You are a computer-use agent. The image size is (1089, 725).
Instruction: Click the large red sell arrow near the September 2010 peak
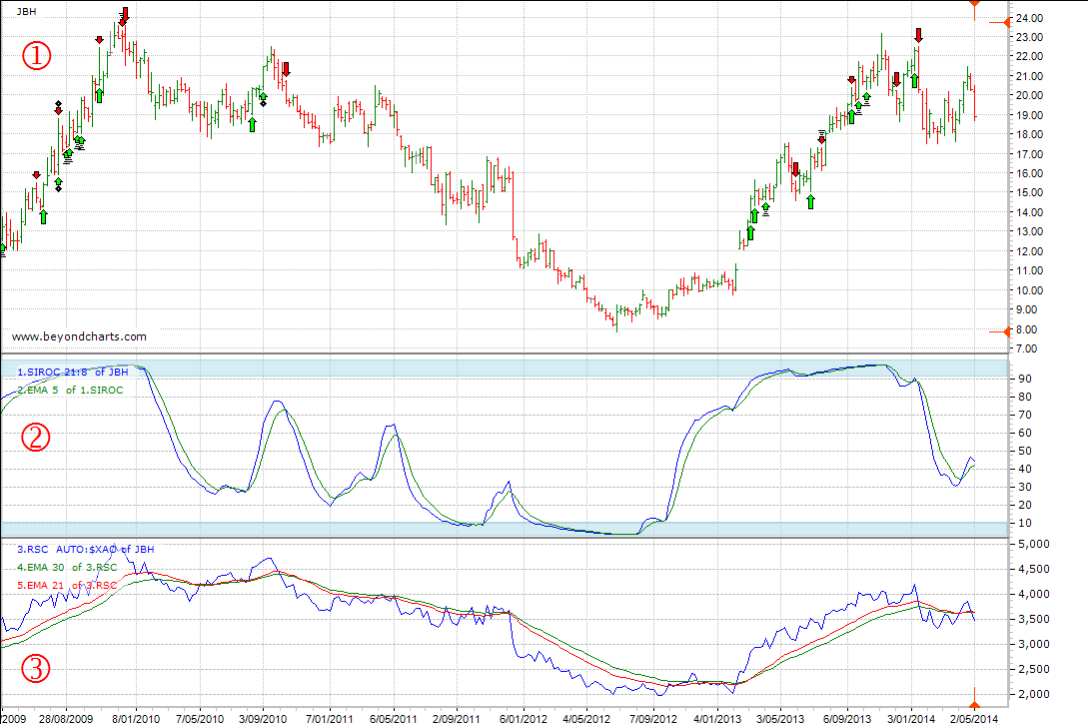(286, 69)
